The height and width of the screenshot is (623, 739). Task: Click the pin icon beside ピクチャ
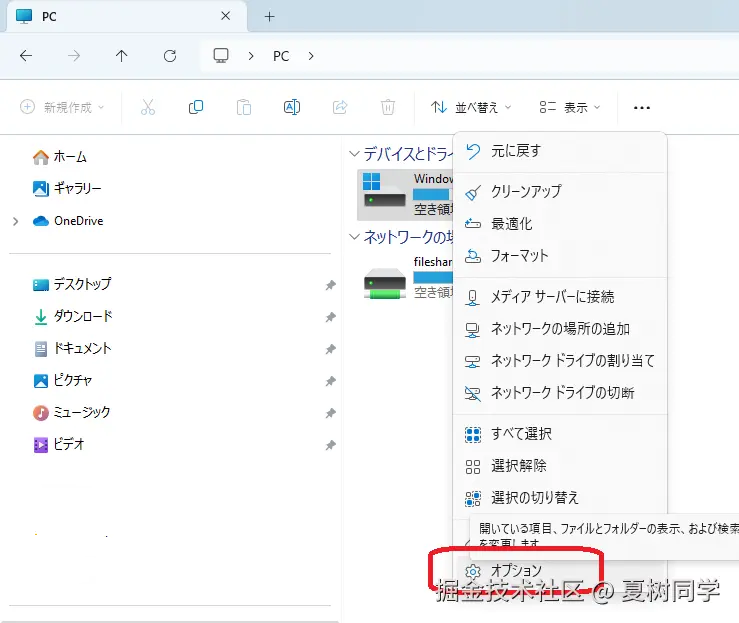[x=331, y=381]
